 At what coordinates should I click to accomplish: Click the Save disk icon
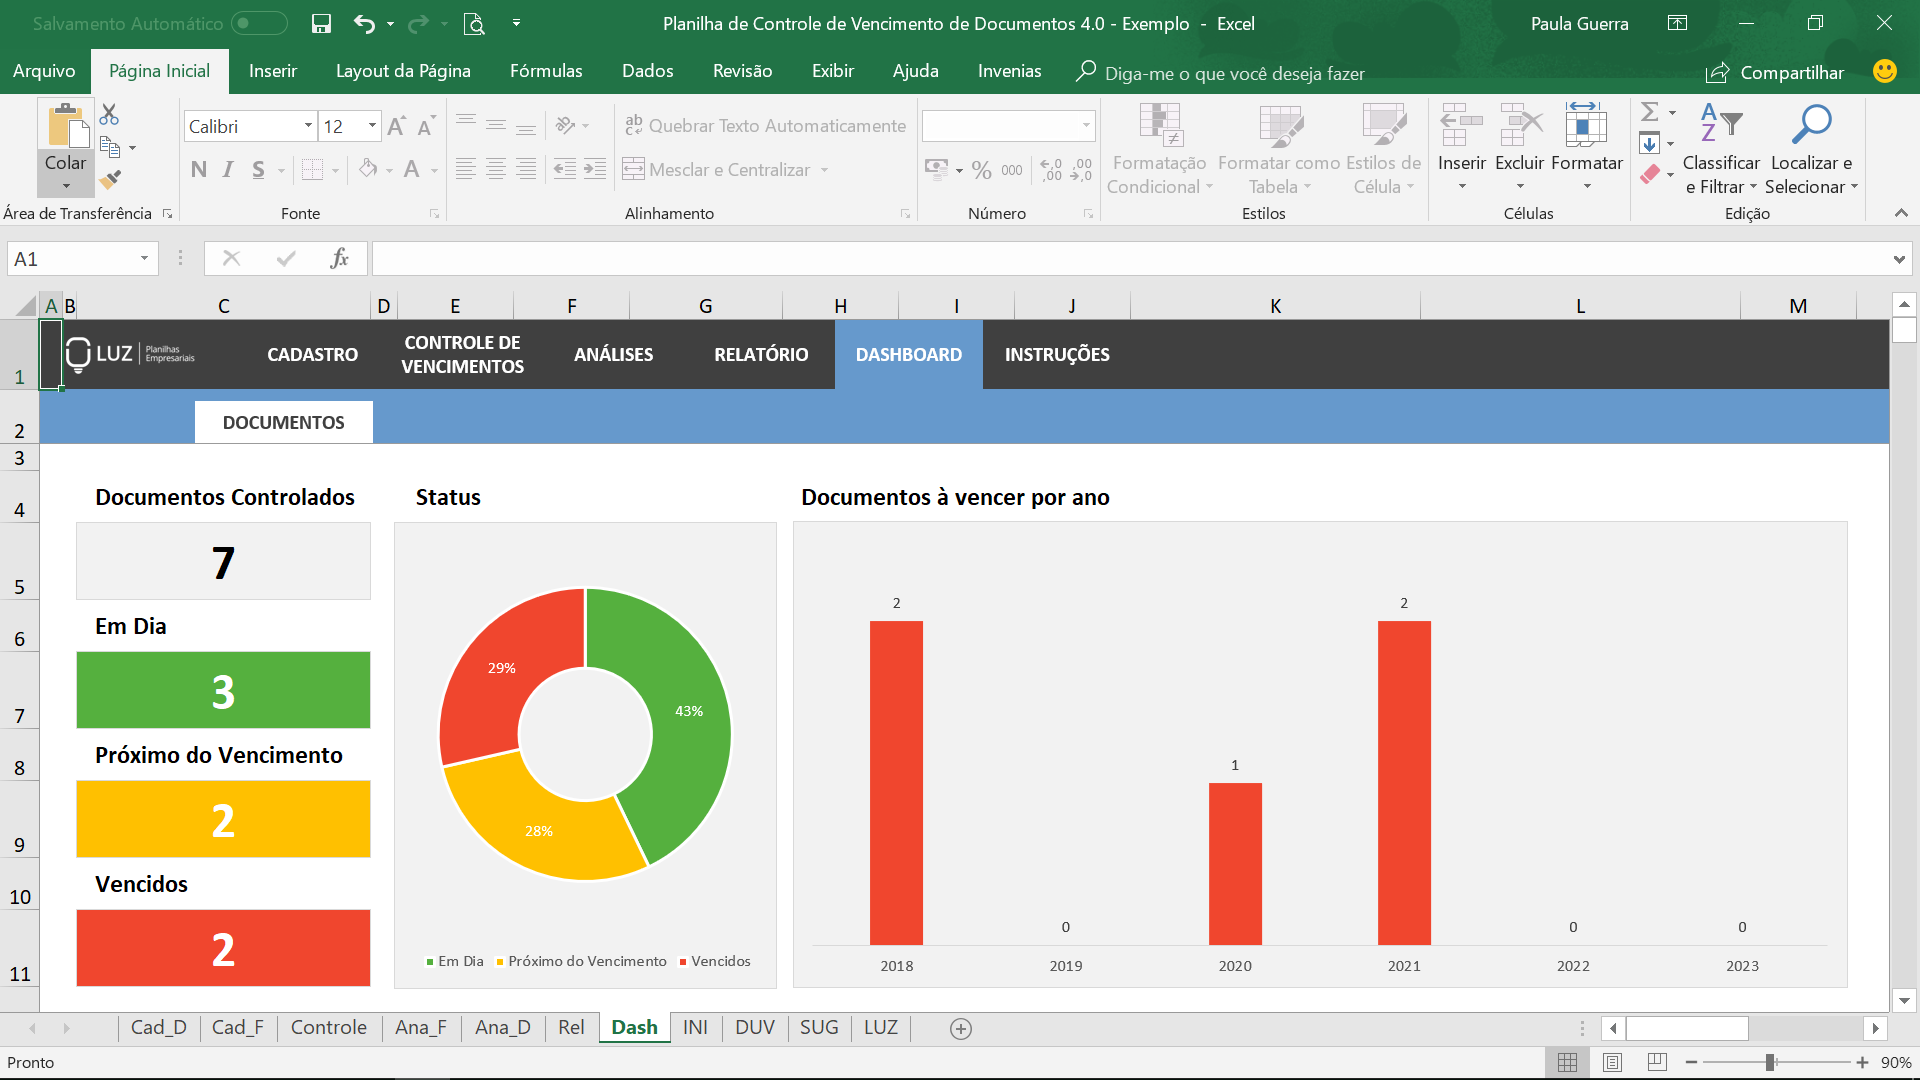pos(321,24)
